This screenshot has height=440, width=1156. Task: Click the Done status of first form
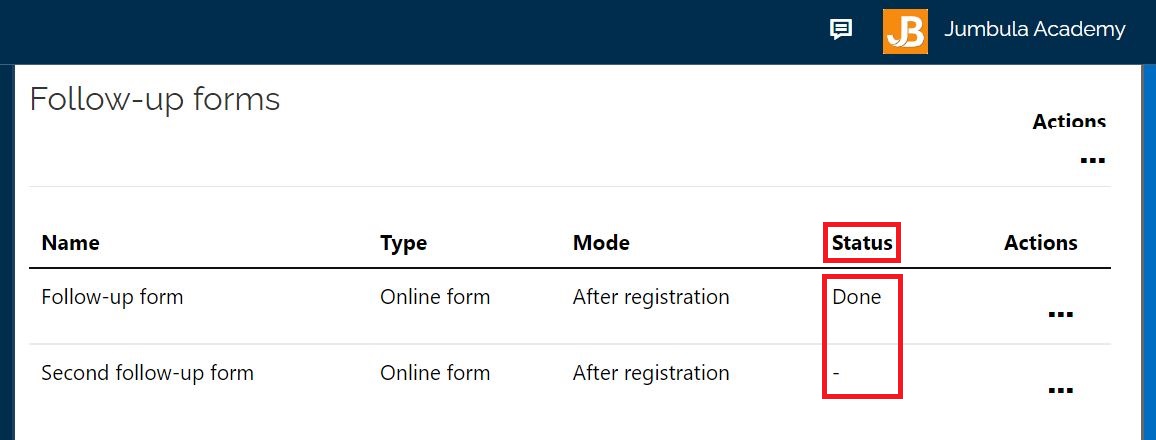click(x=857, y=297)
